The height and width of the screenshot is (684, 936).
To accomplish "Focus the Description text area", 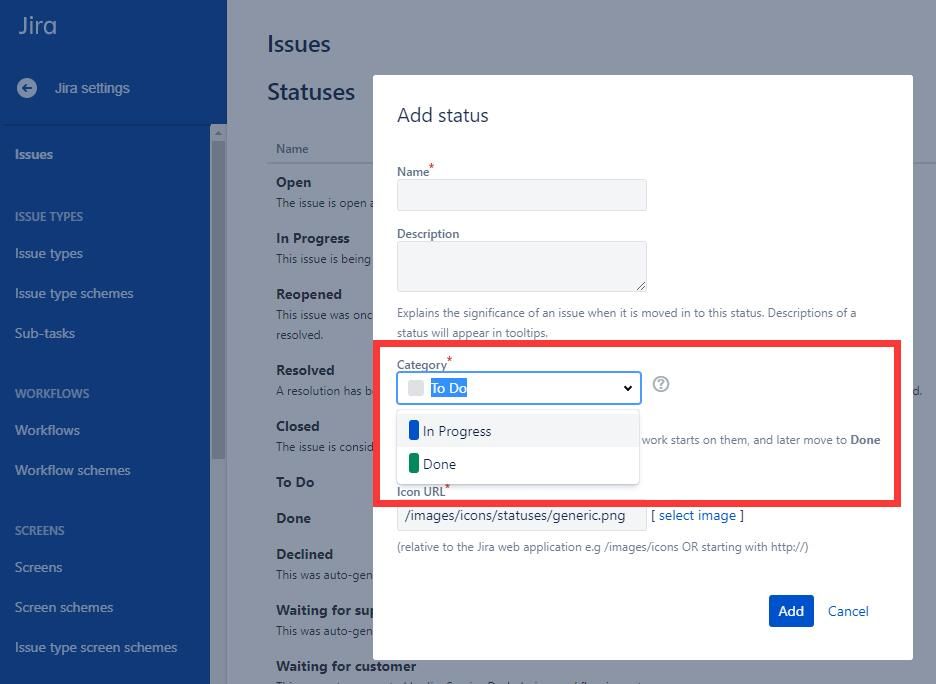I will (521, 266).
